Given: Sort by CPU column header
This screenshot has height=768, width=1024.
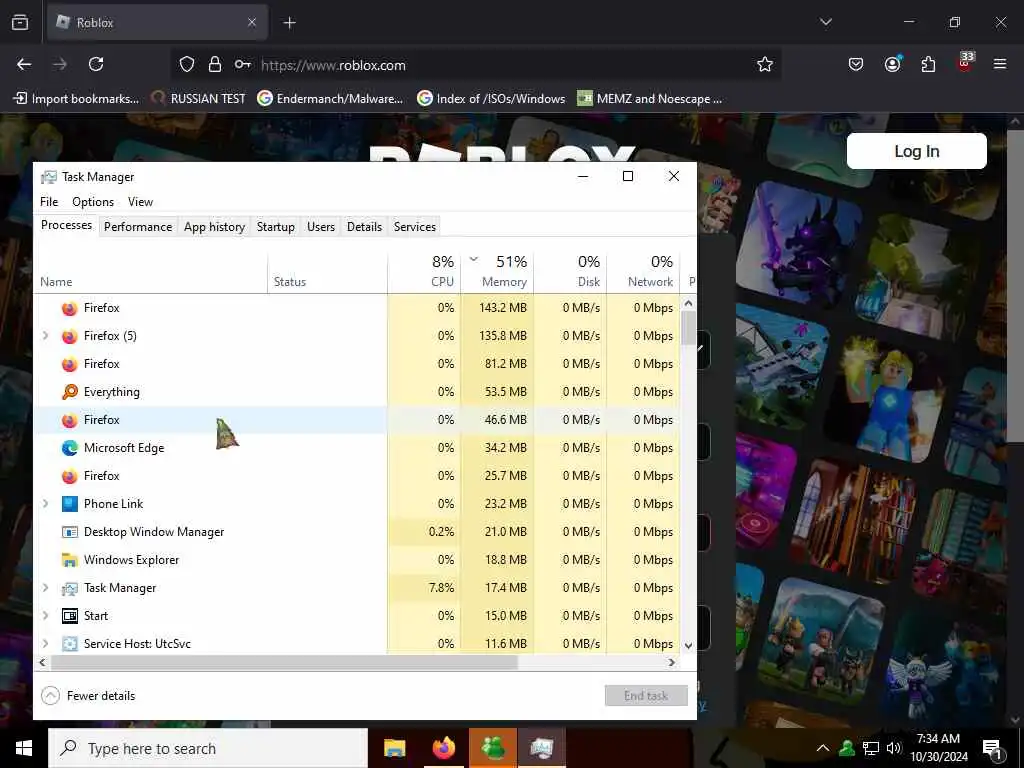Looking at the screenshot, I should (424, 271).
